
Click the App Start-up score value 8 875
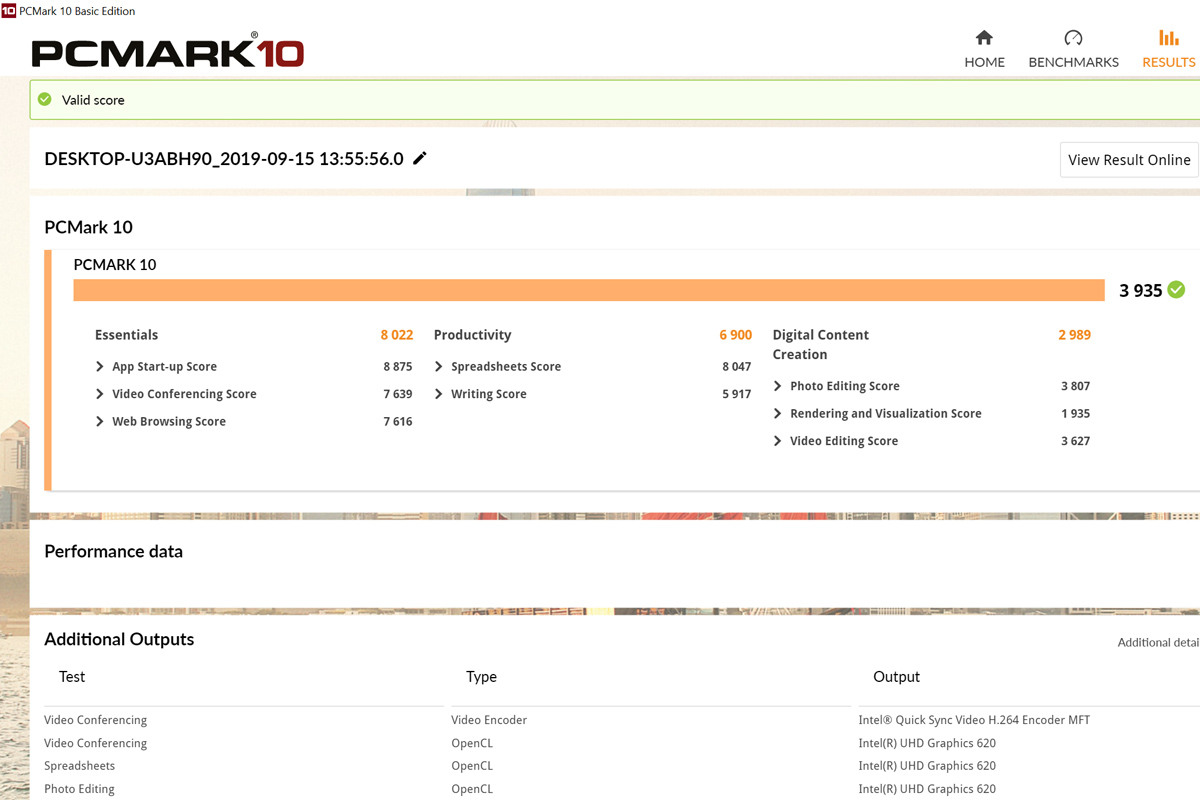(398, 367)
